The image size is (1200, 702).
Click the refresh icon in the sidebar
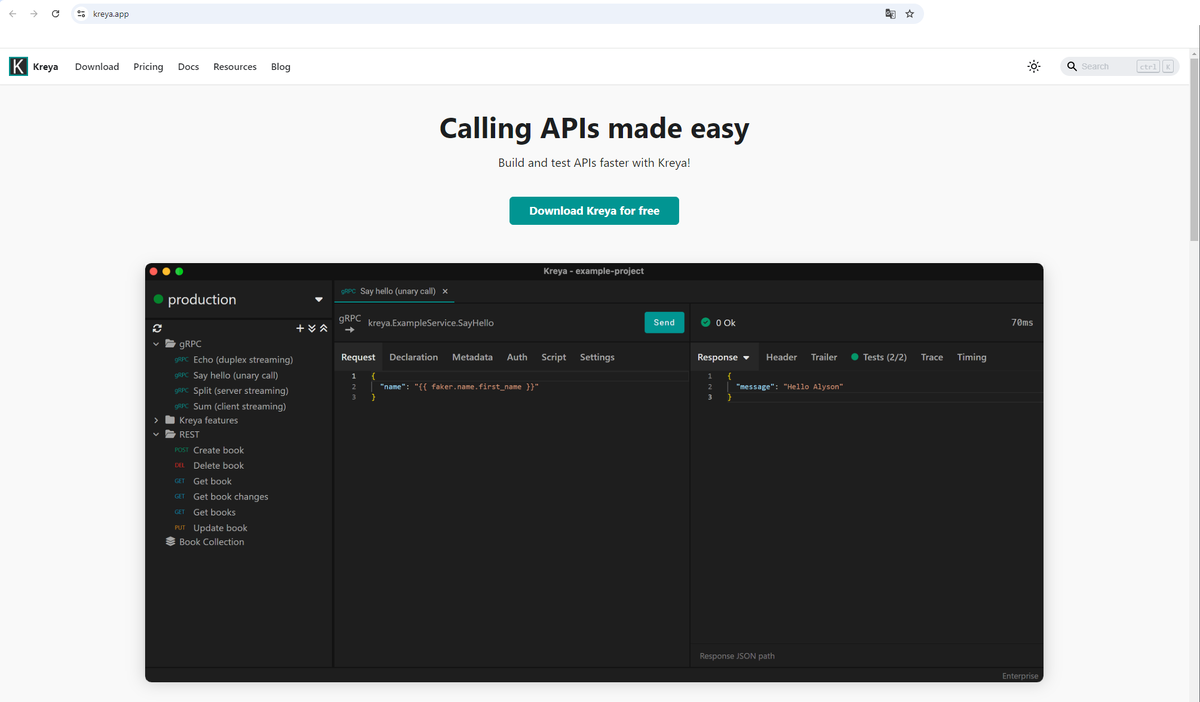pos(157,328)
